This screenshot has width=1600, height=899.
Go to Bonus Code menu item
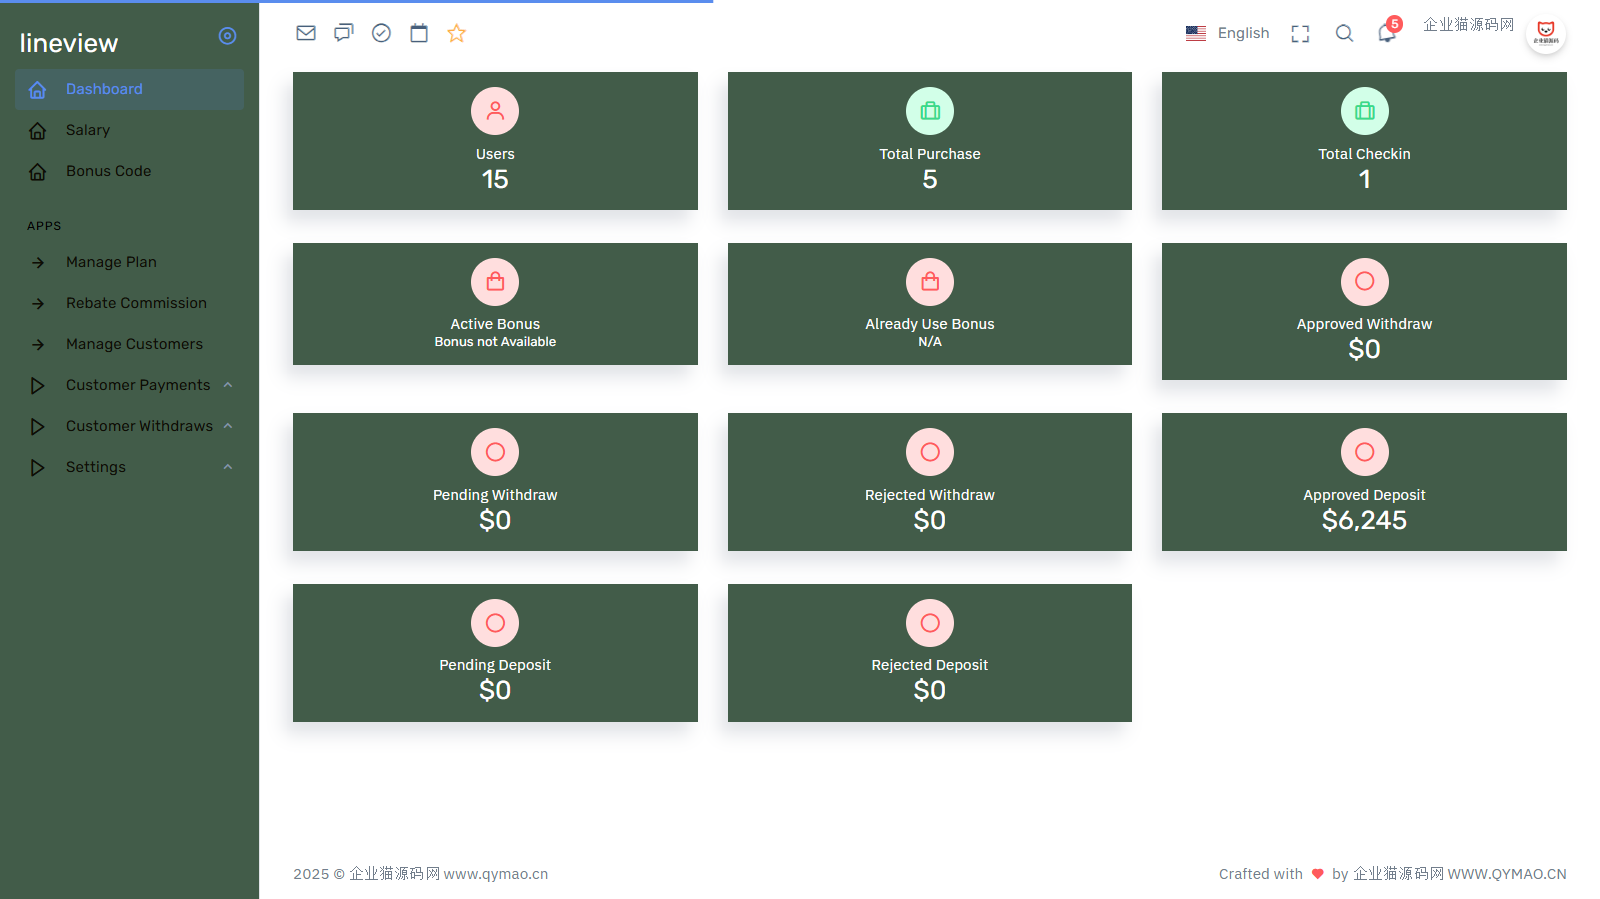[108, 171]
